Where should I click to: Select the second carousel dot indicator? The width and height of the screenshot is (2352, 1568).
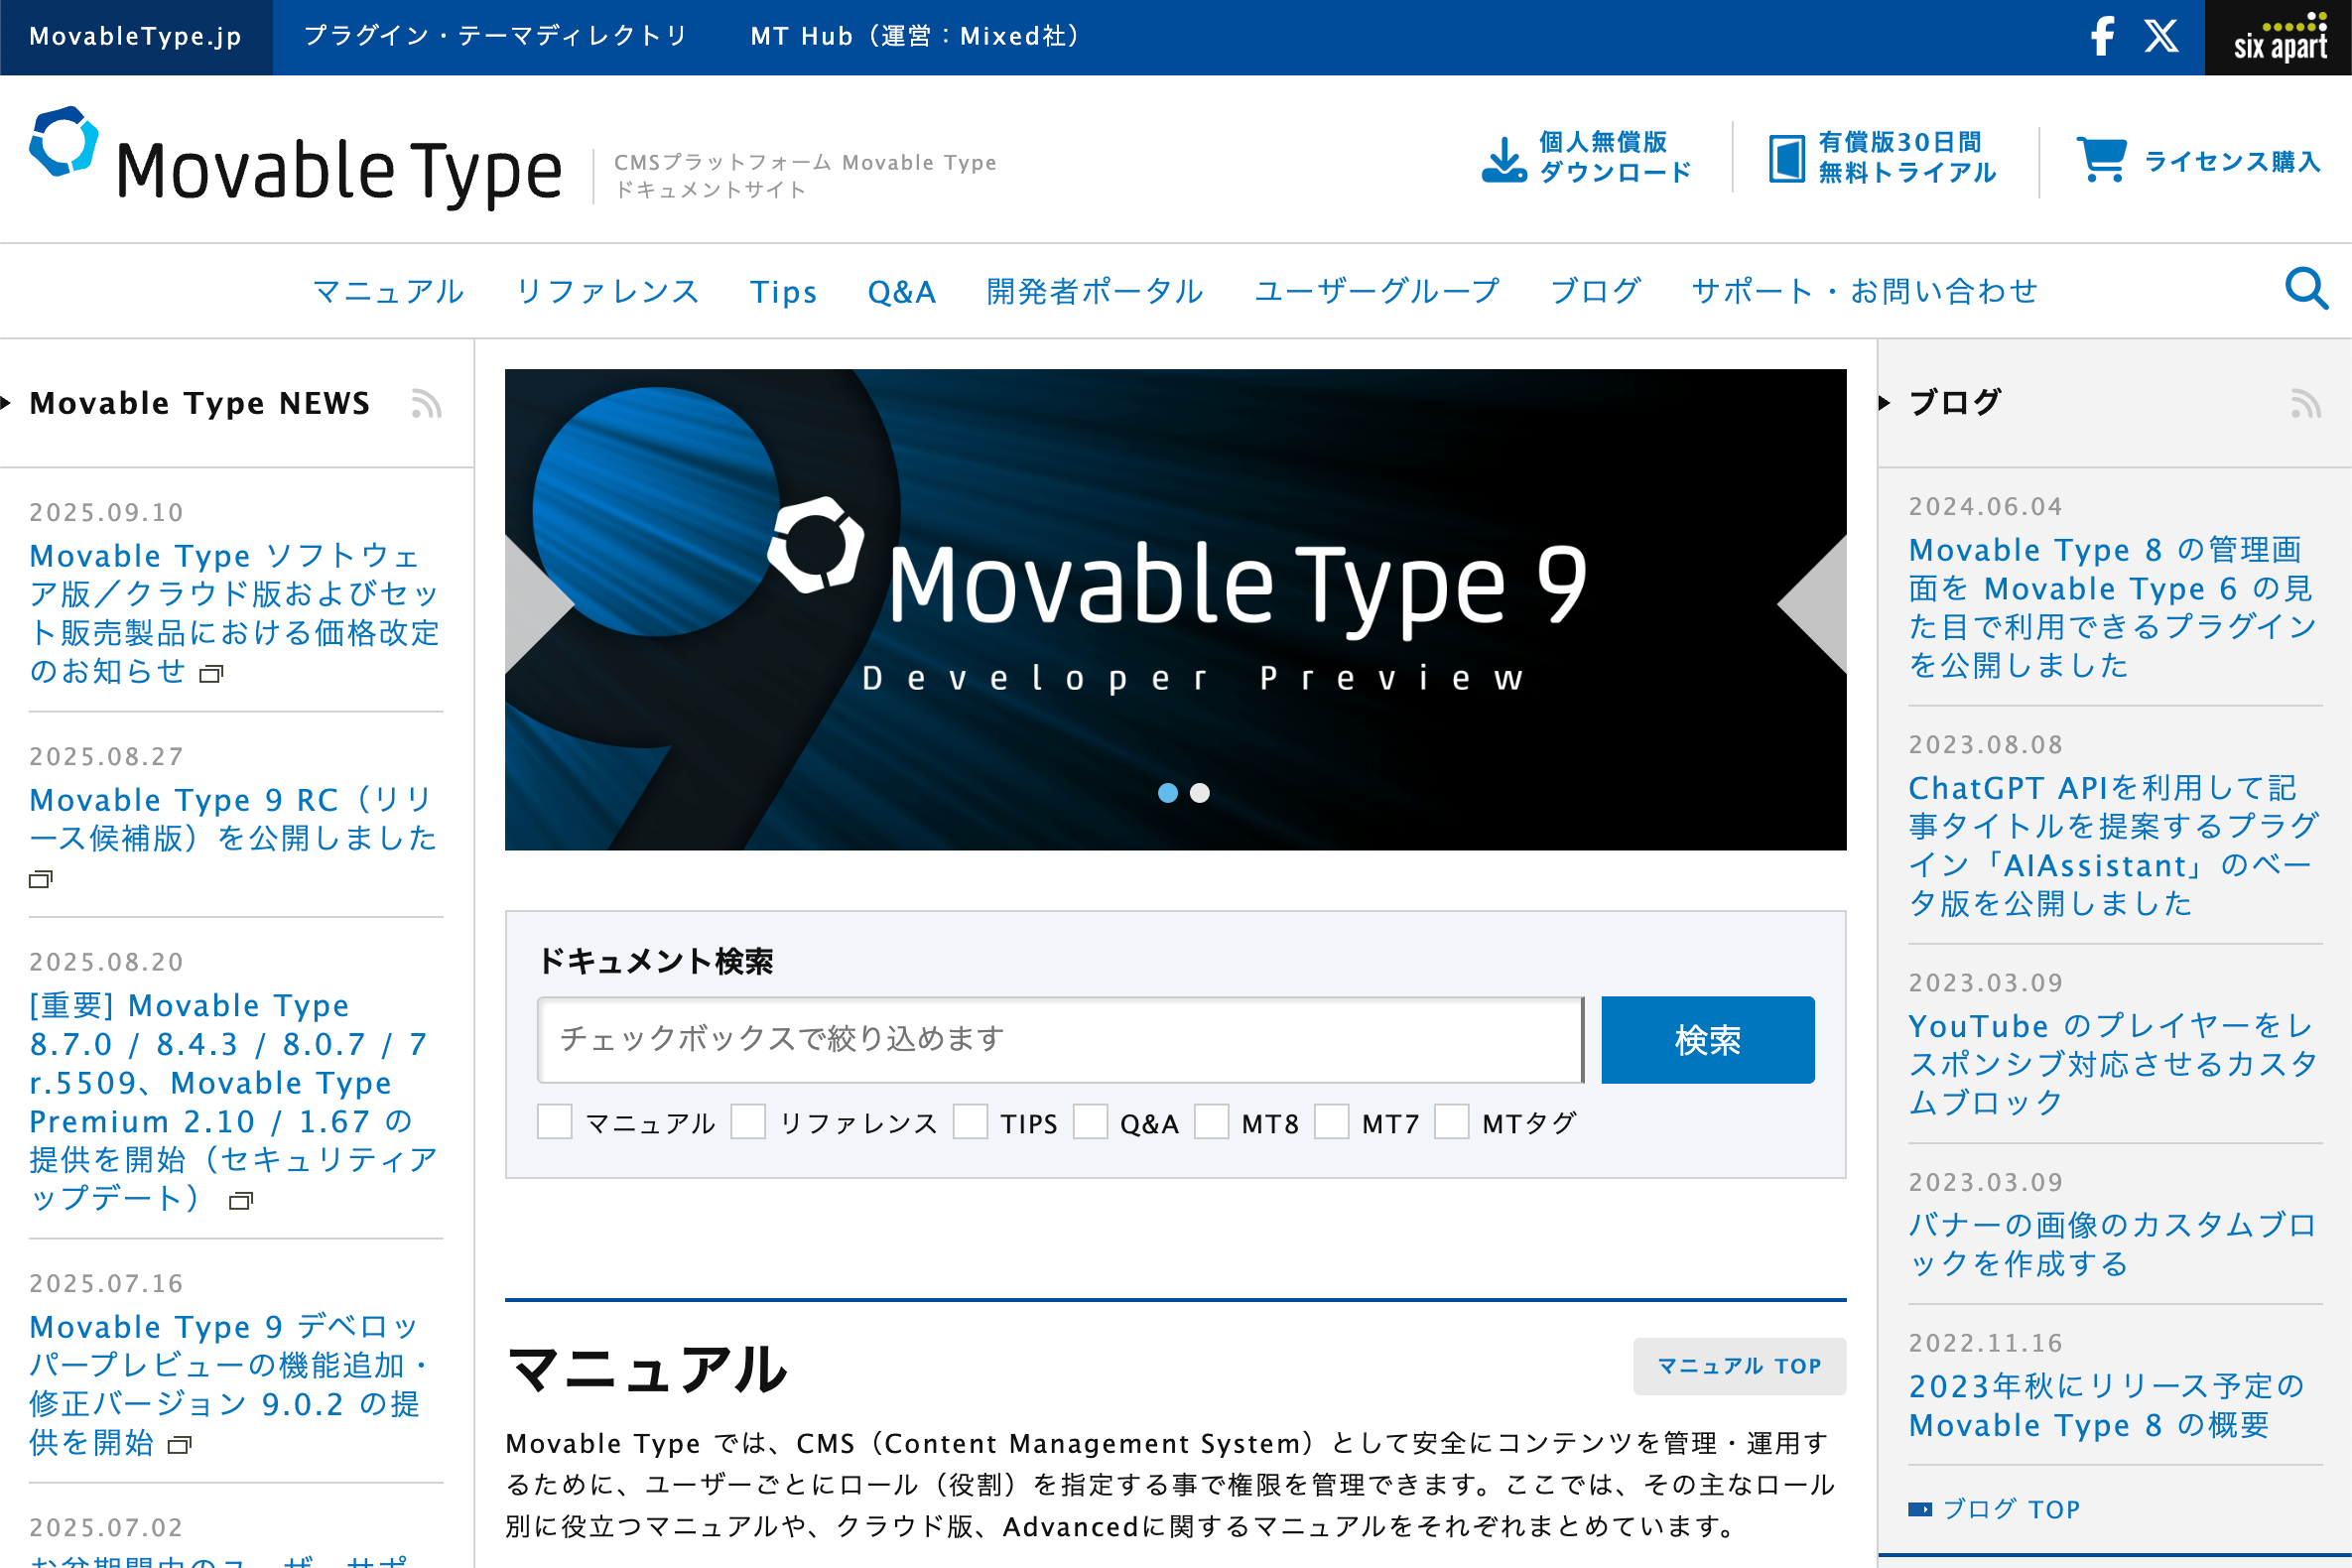(x=1201, y=793)
